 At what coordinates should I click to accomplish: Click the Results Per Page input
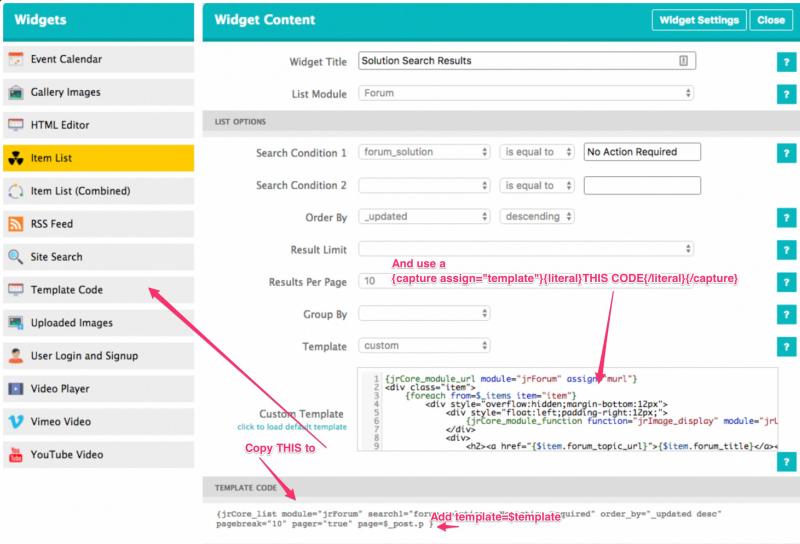click(373, 282)
